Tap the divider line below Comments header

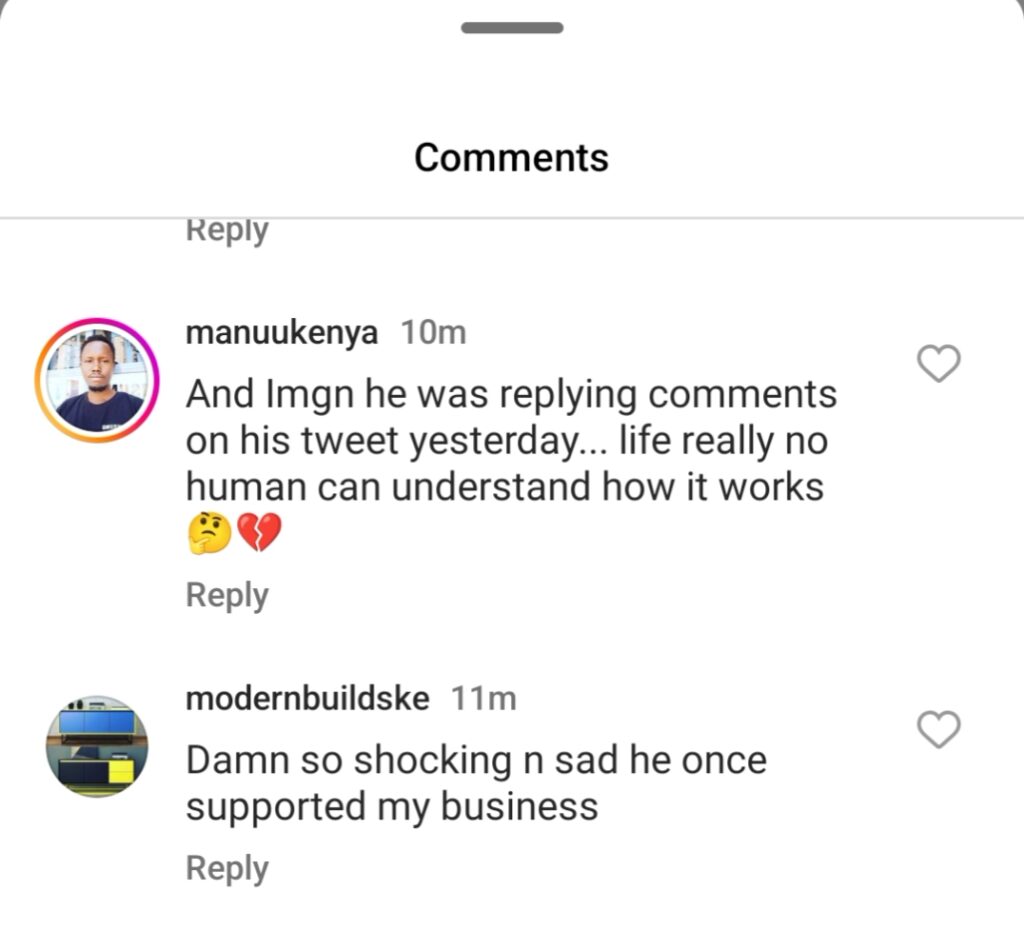(x=512, y=217)
